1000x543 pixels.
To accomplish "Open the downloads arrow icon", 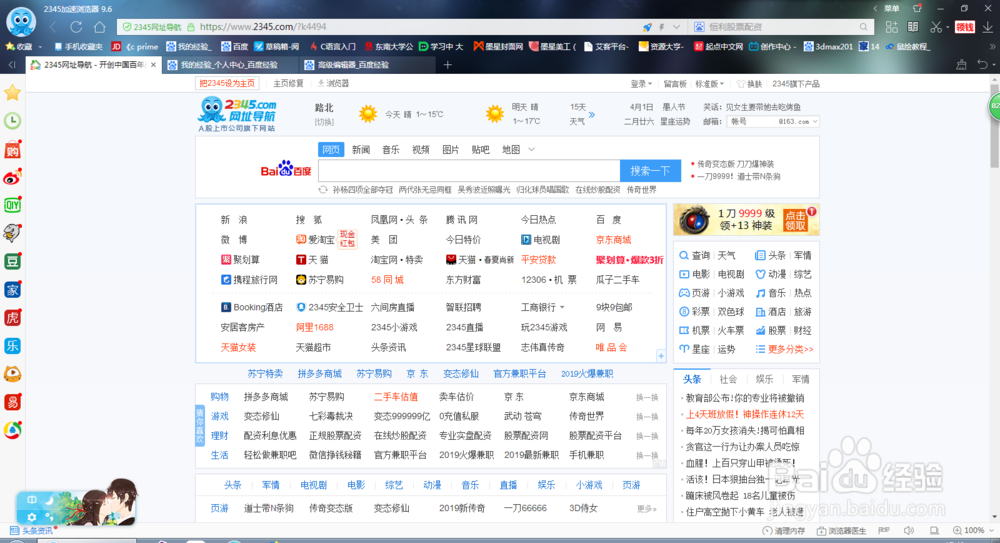I will click(x=988, y=27).
